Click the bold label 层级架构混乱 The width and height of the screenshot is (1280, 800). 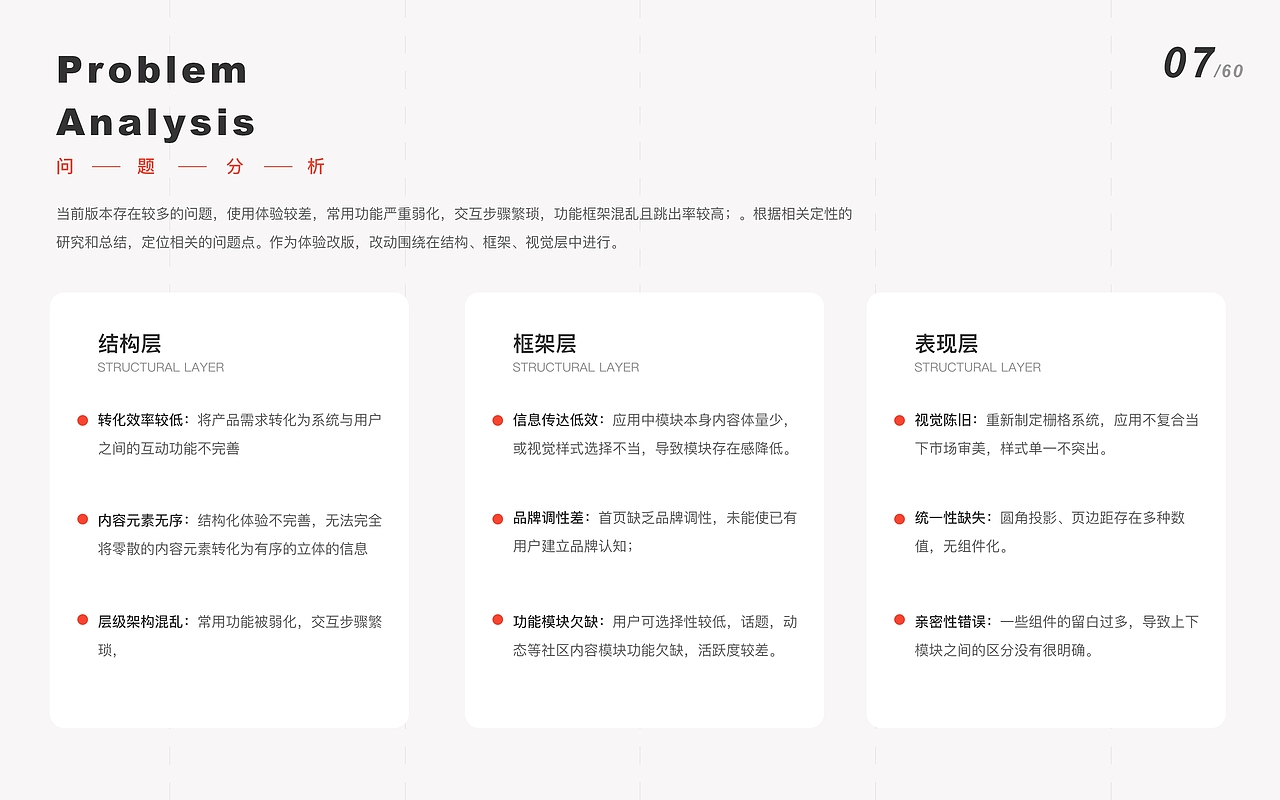144,621
